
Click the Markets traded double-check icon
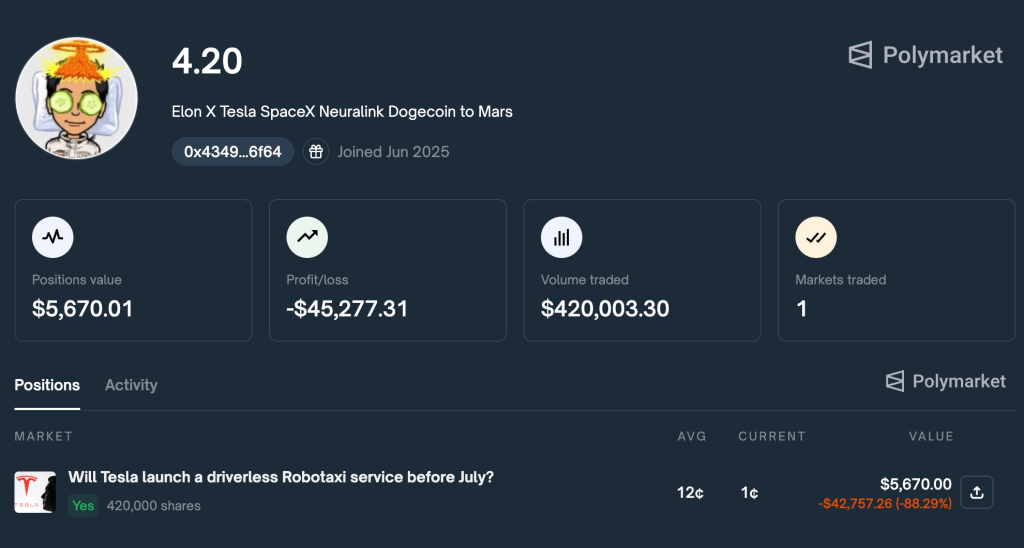pyautogui.click(x=816, y=237)
